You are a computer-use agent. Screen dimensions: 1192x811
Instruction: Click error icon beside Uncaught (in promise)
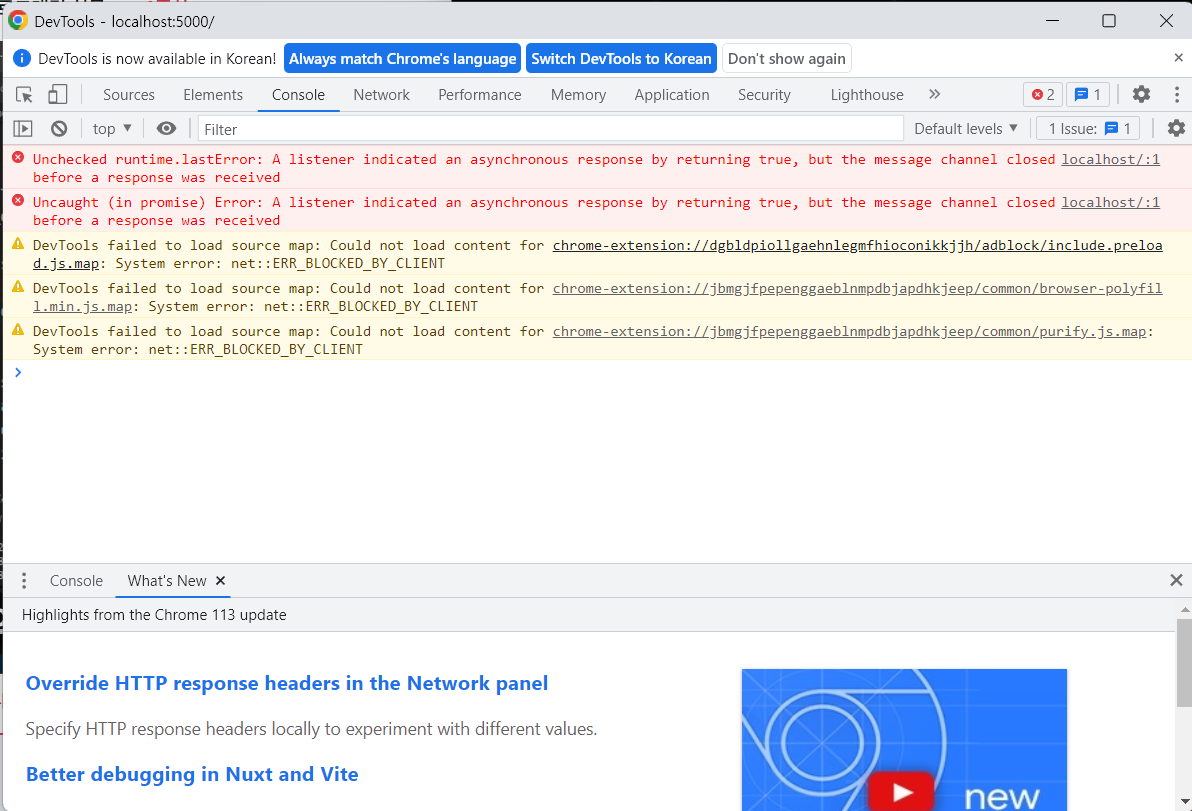pyautogui.click(x=18, y=201)
